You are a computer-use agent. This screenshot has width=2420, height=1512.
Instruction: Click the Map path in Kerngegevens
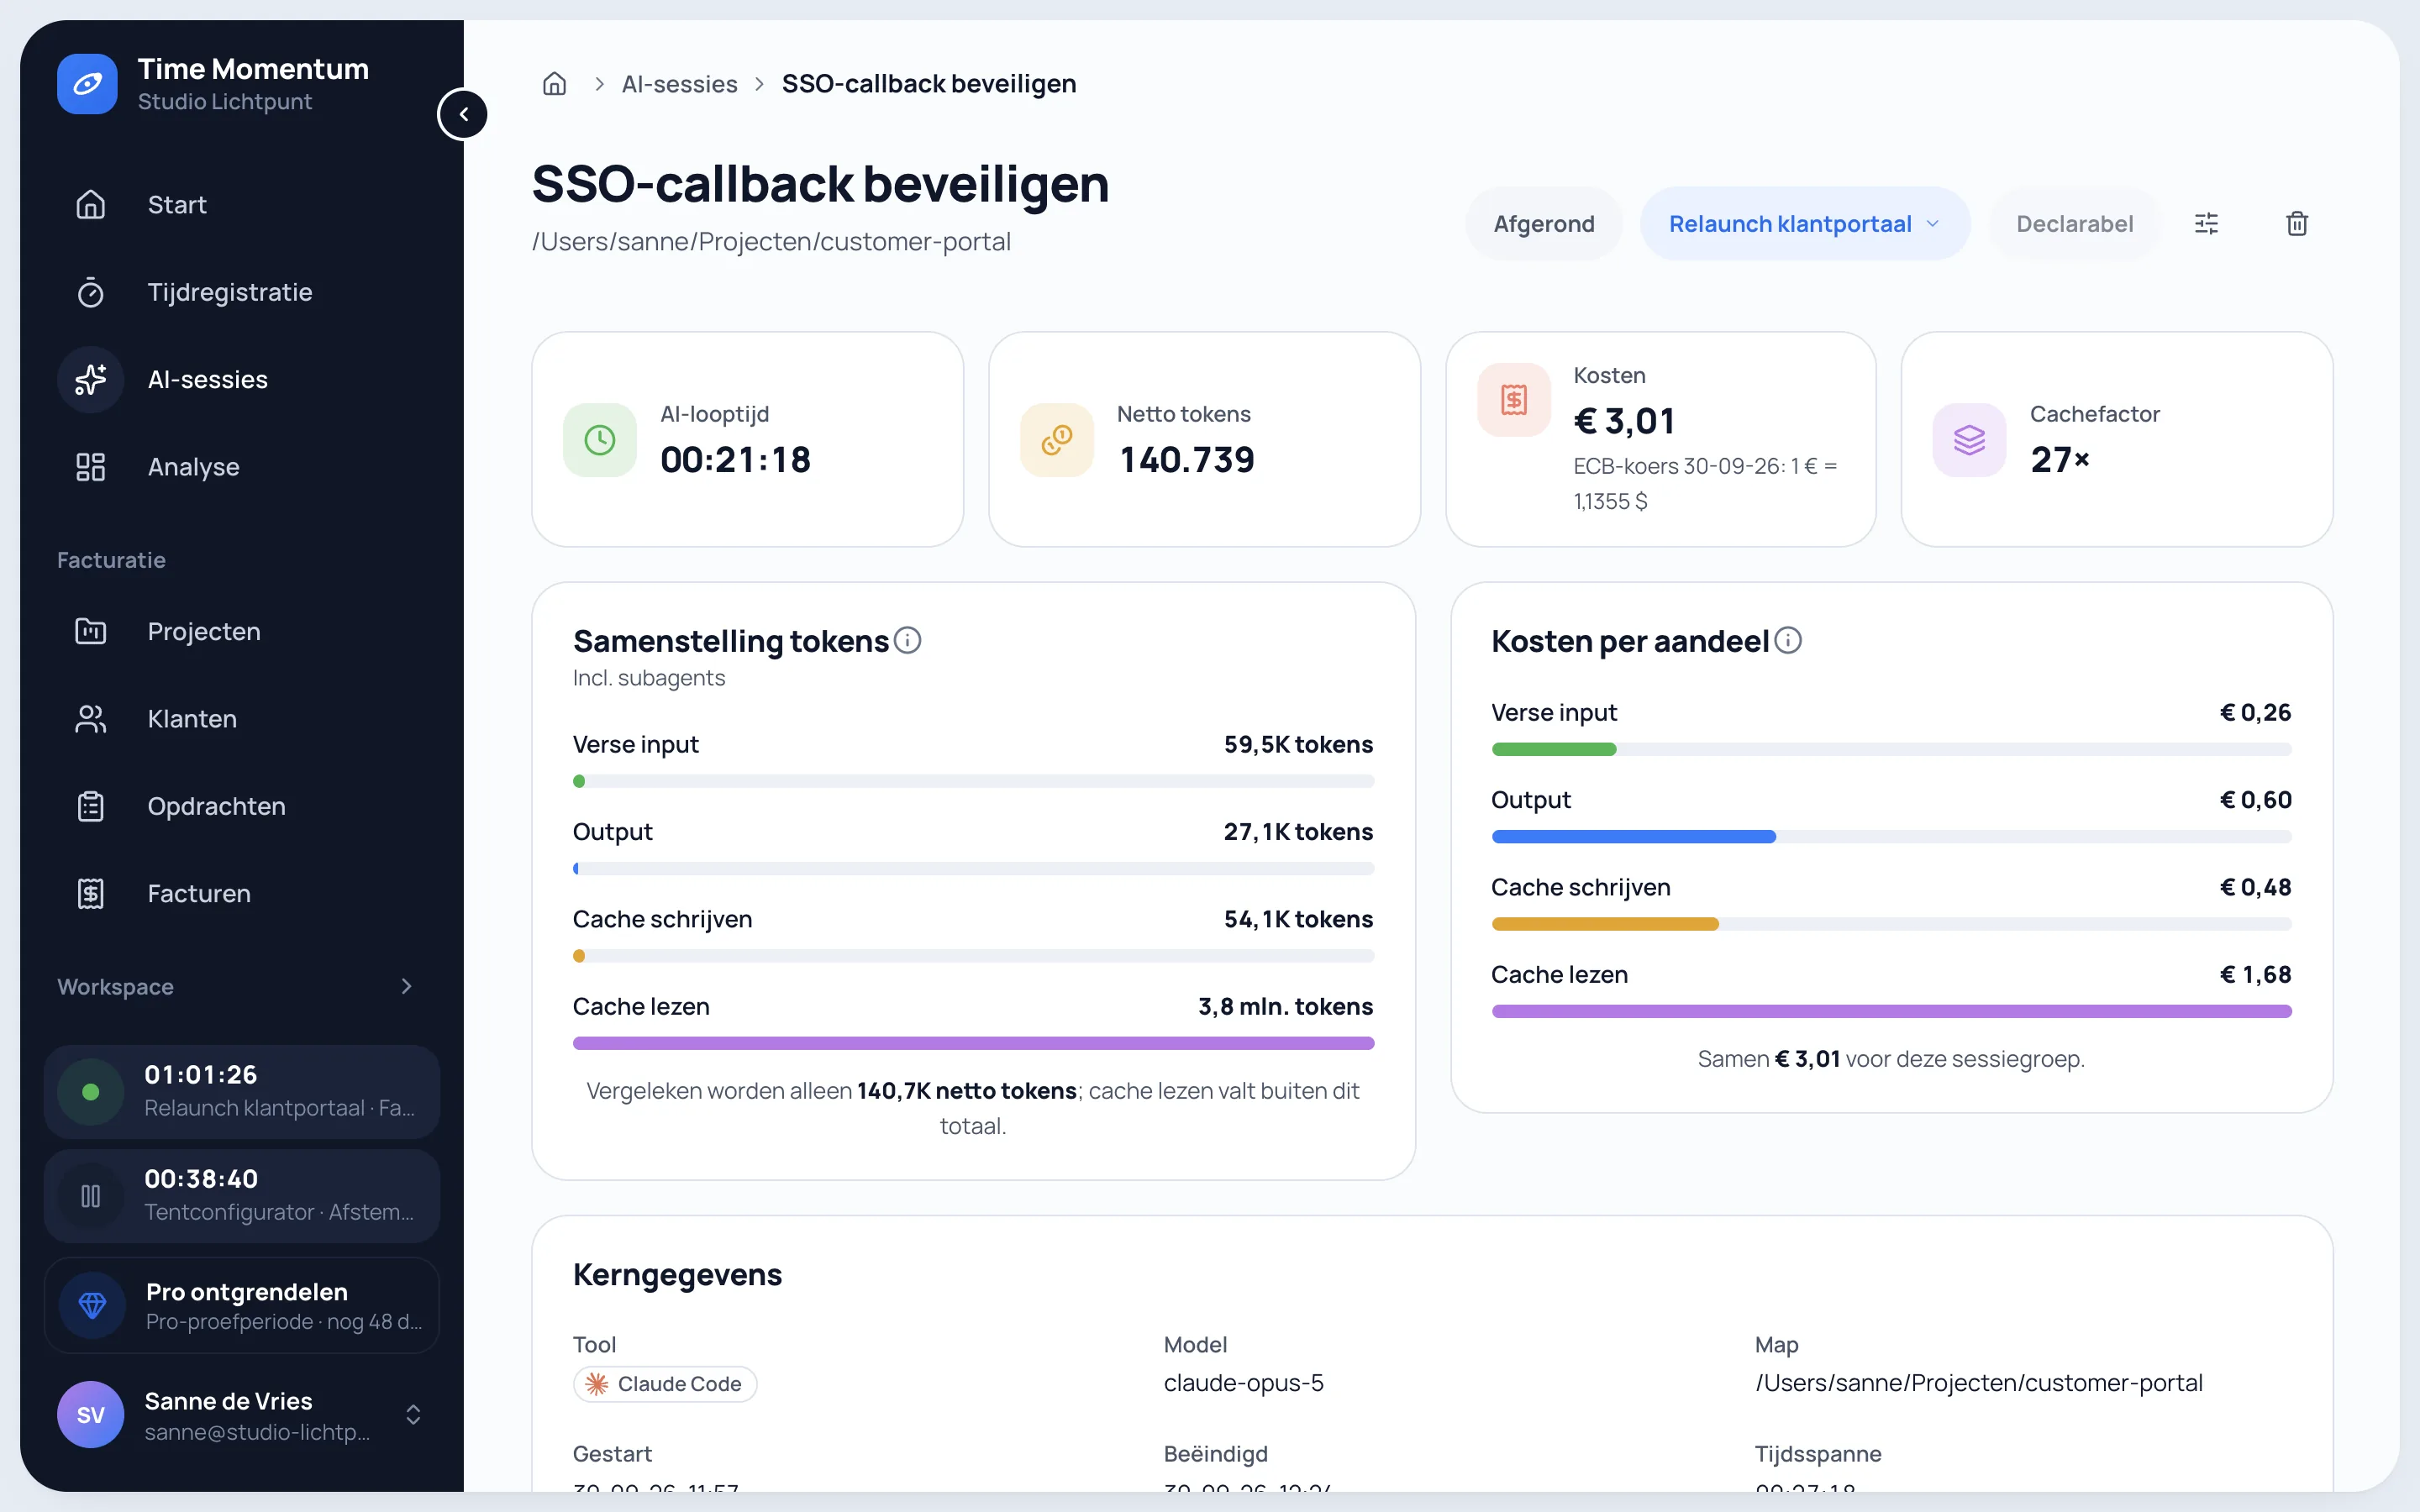click(x=1979, y=1383)
